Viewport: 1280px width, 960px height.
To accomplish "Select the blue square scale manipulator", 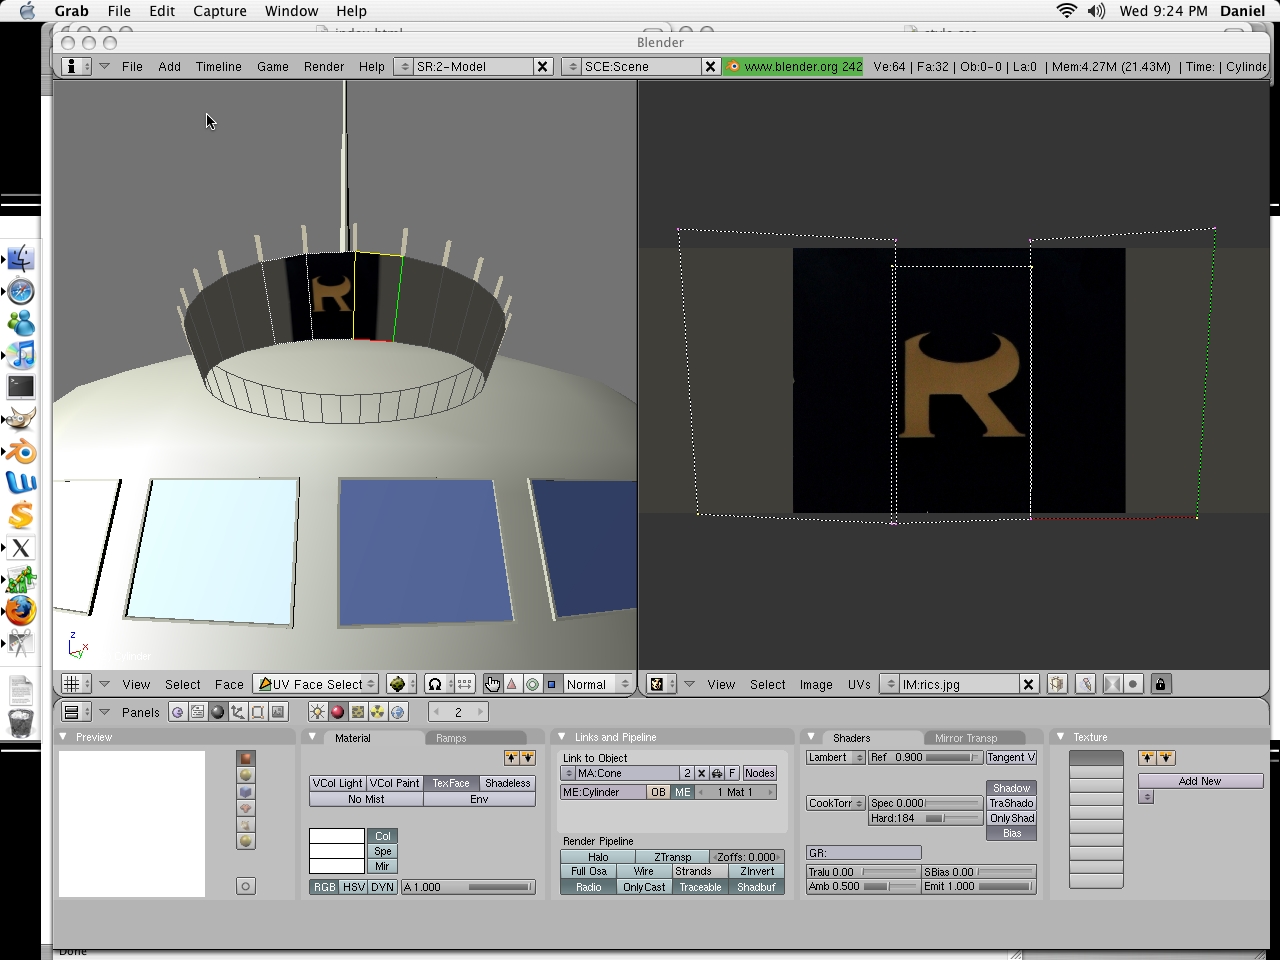I will [x=551, y=684].
